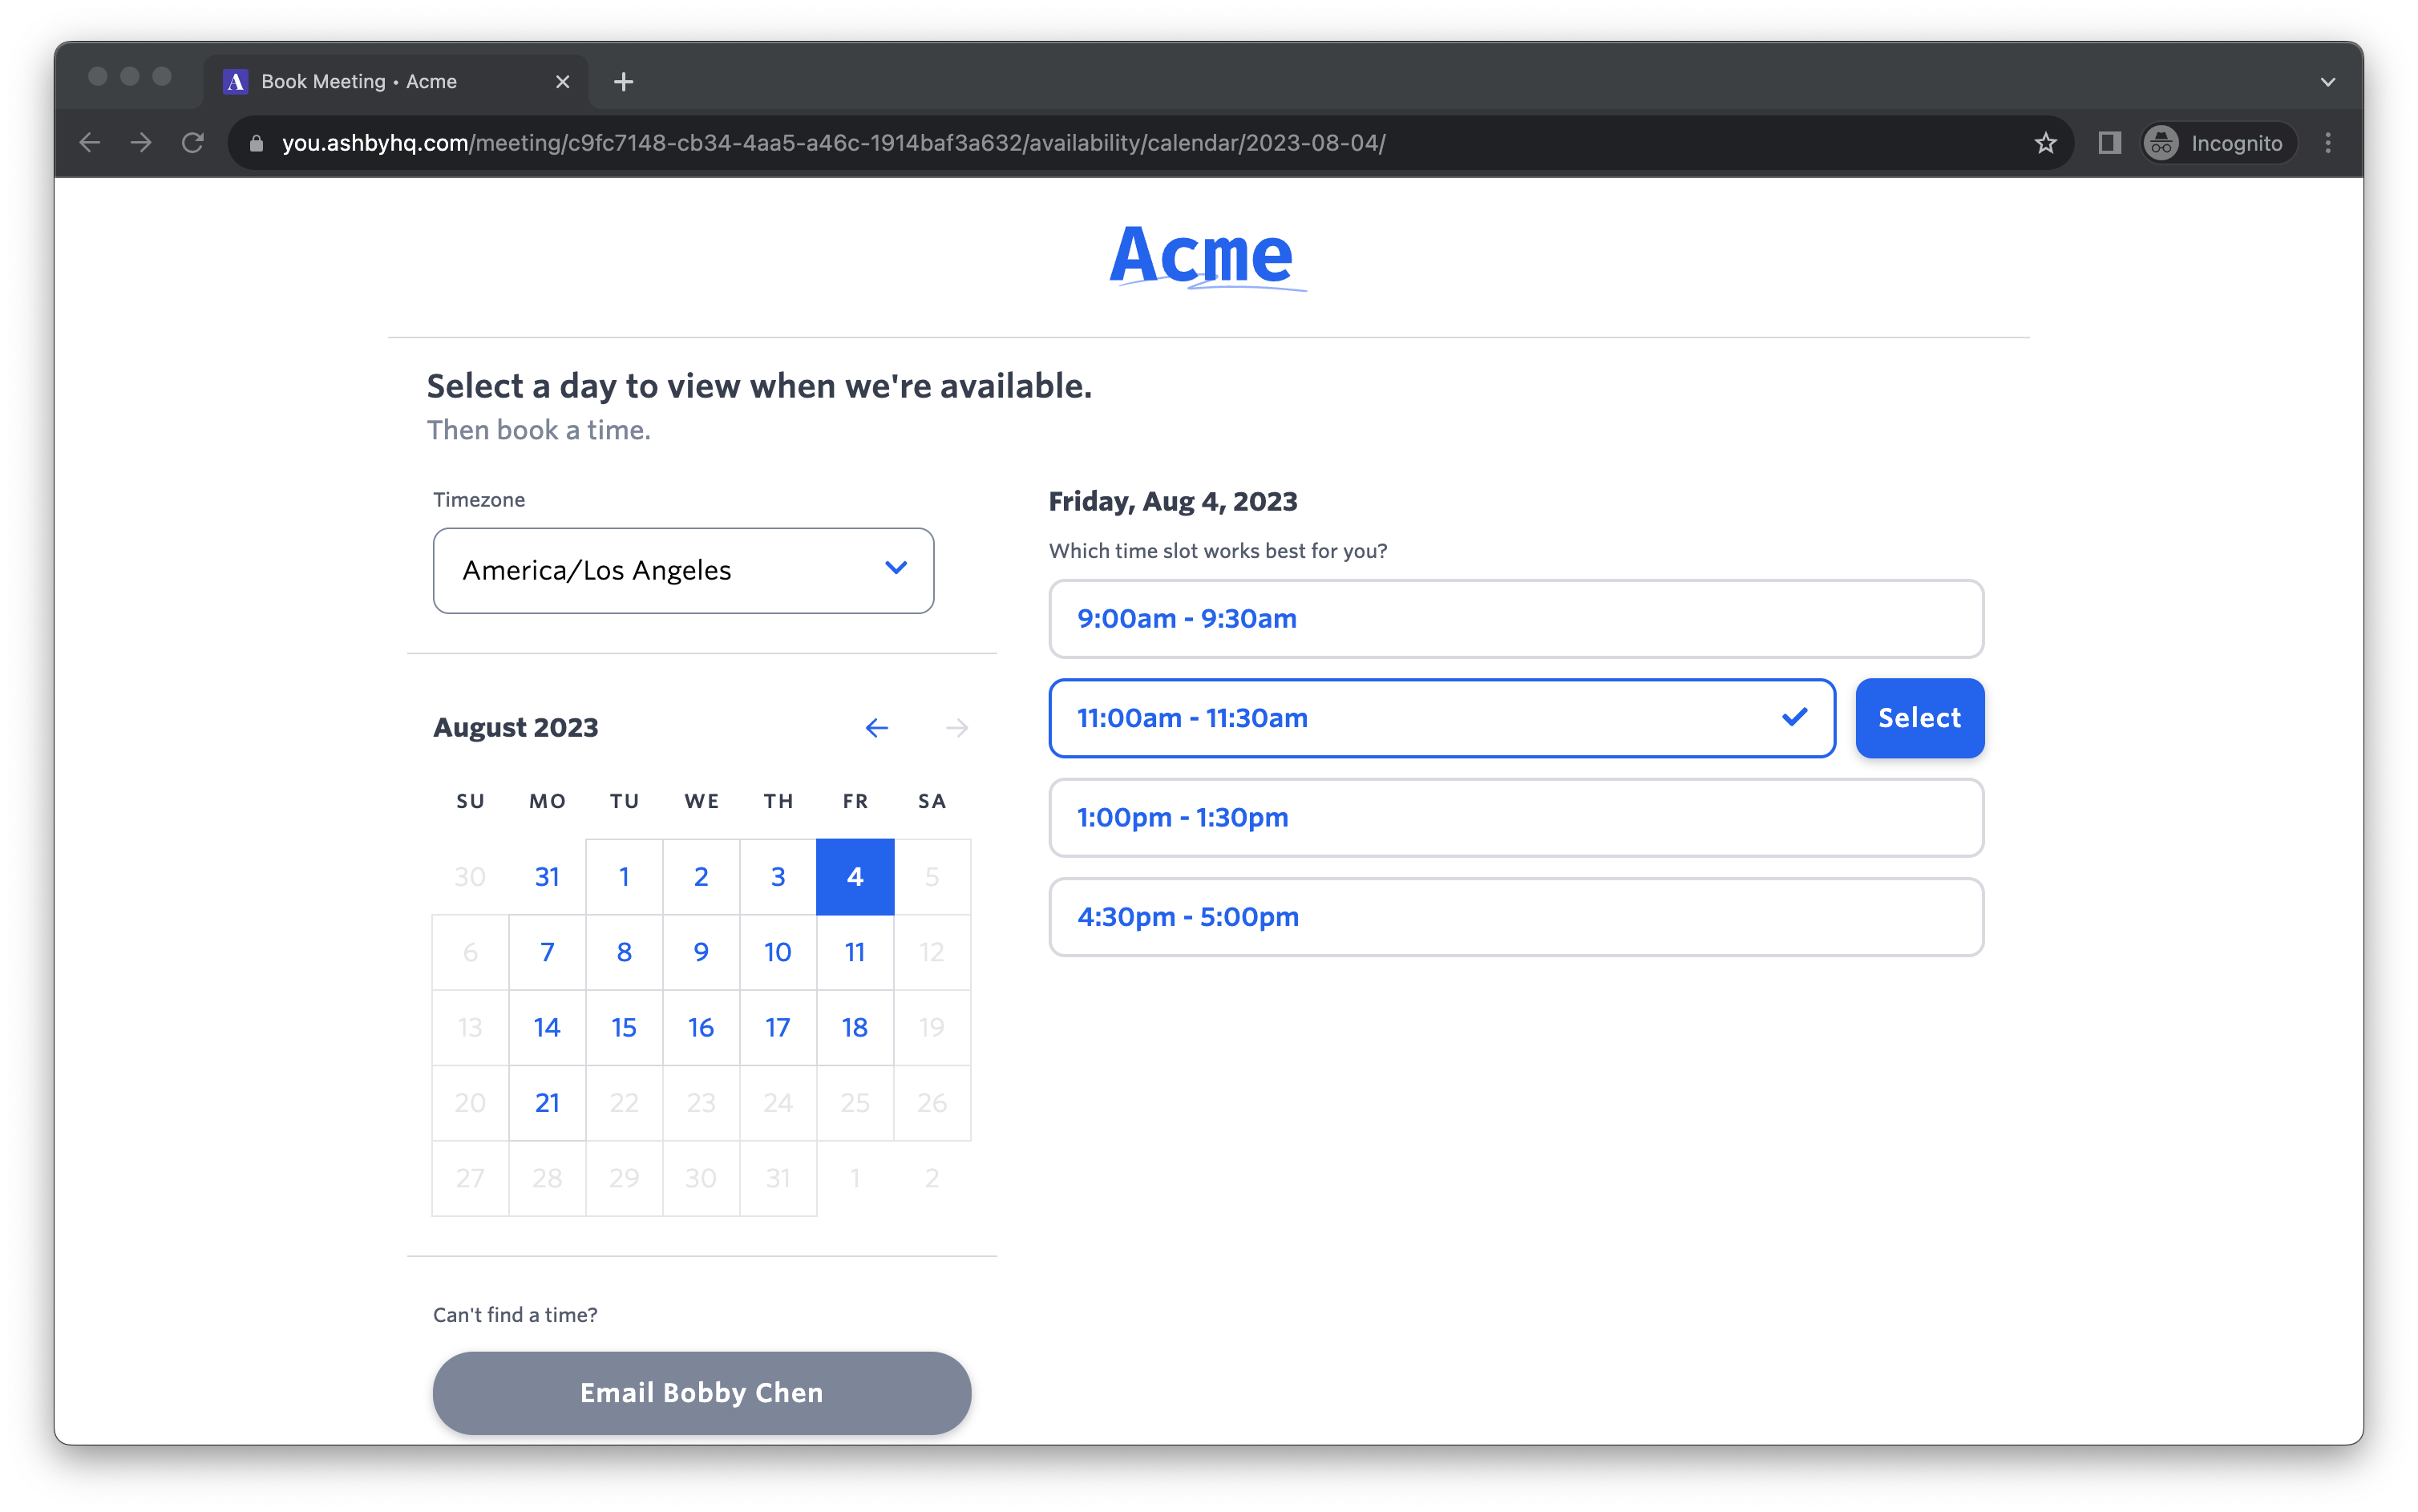2418x1512 pixels.
Task: Click the browser back arrow
Action: click(x=90, y=143)
